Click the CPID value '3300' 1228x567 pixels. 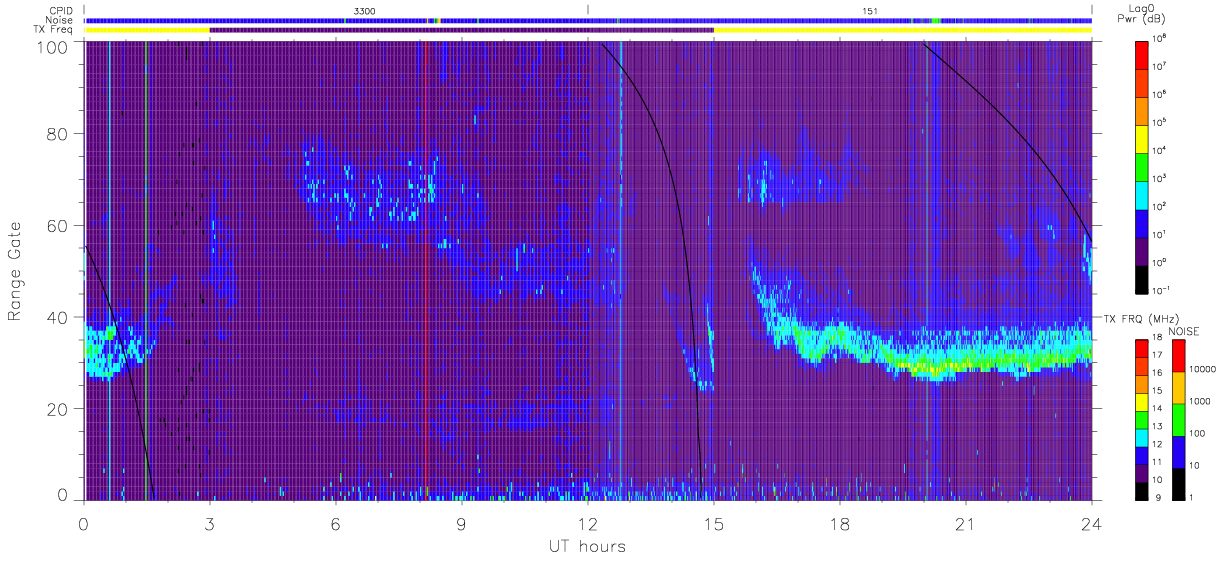pos(365,10)
